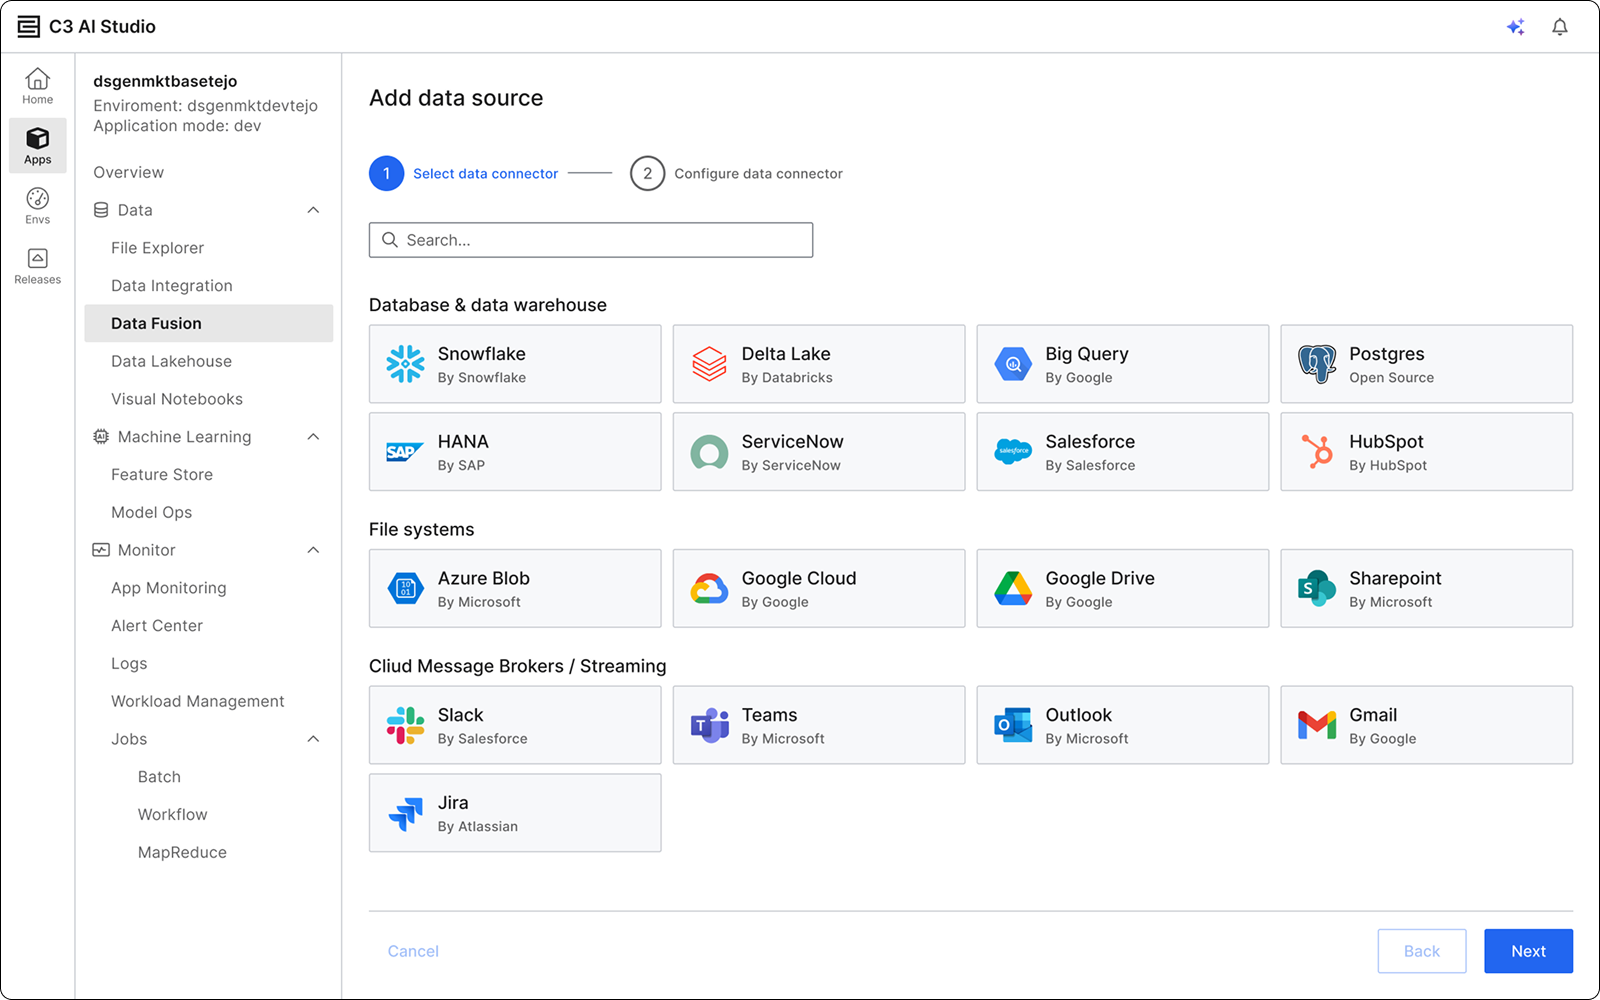Collapse the Monitor section chevron
The height and width of the screenshot is (1000, 1600).
click(x=313, y=550)
